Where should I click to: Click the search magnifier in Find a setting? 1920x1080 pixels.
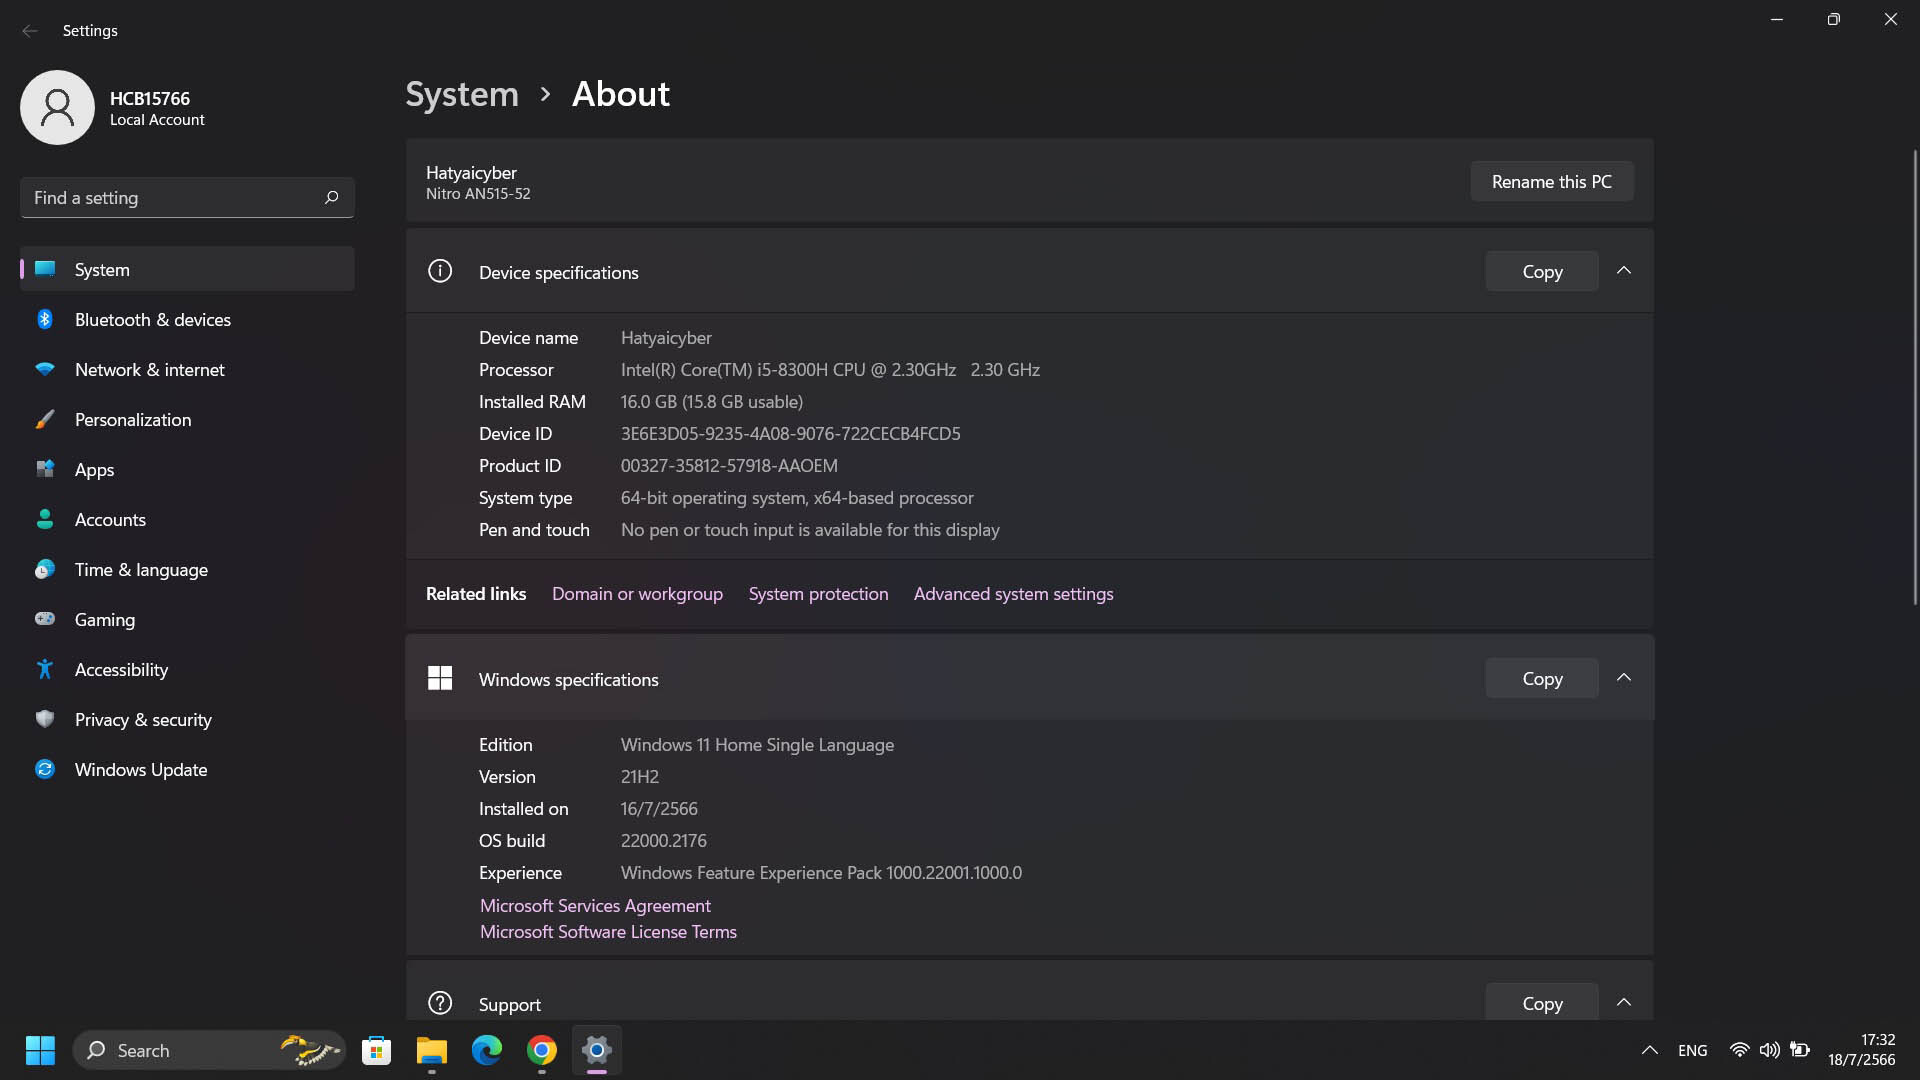[332, 198]
